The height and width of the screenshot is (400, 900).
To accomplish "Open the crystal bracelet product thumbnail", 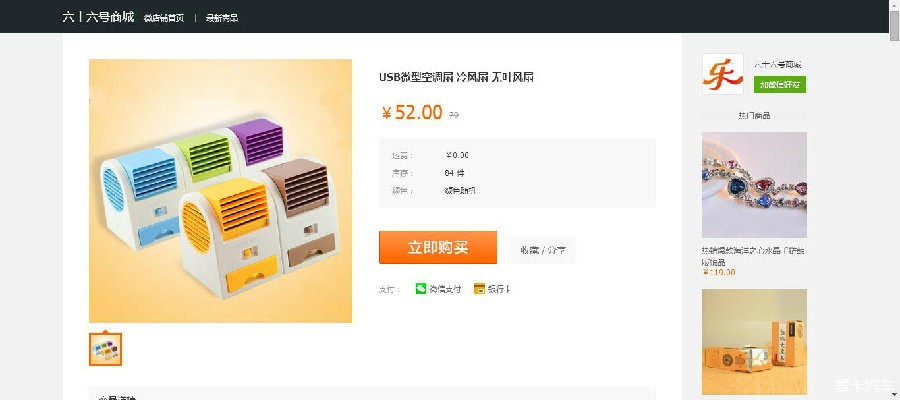I will [754, 185].
